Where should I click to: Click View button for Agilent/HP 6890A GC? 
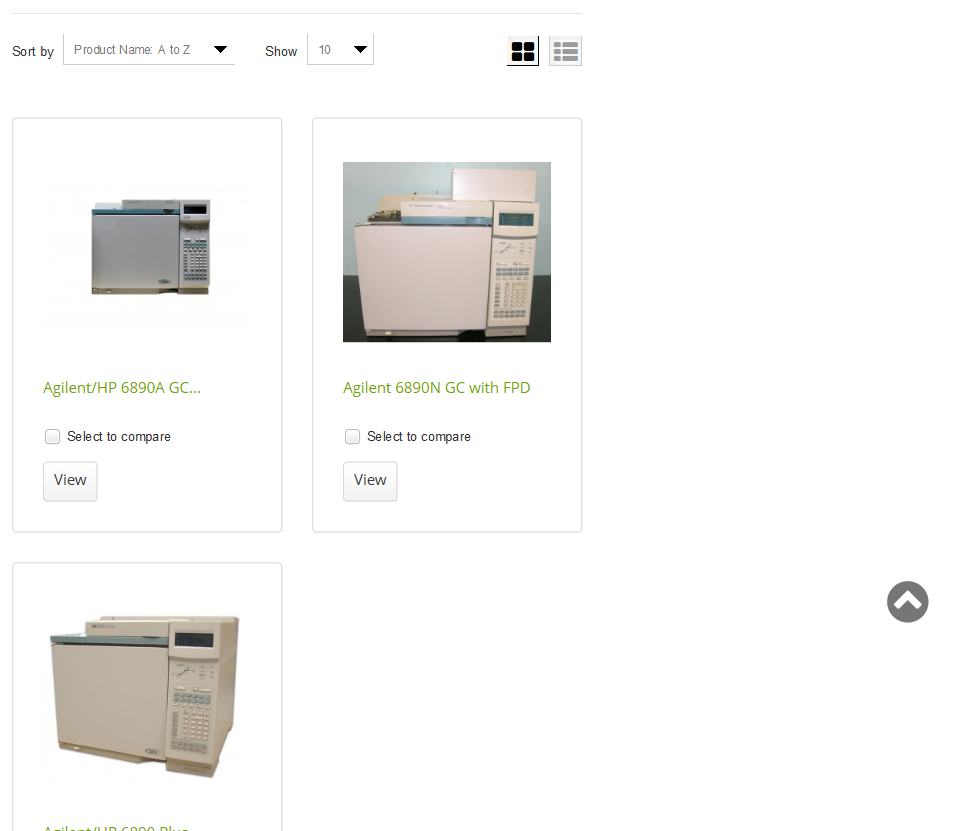pos(70,481)
